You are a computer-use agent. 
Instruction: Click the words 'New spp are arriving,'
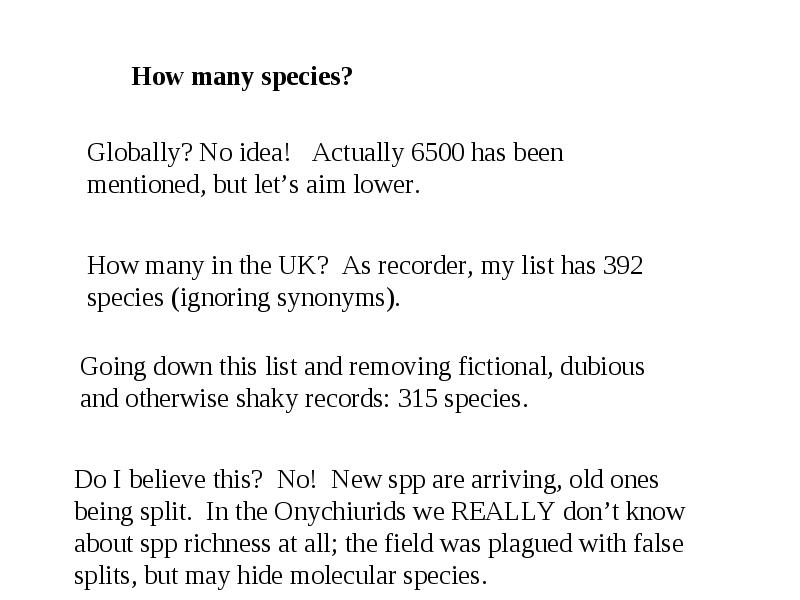click(x=446, y=480)
